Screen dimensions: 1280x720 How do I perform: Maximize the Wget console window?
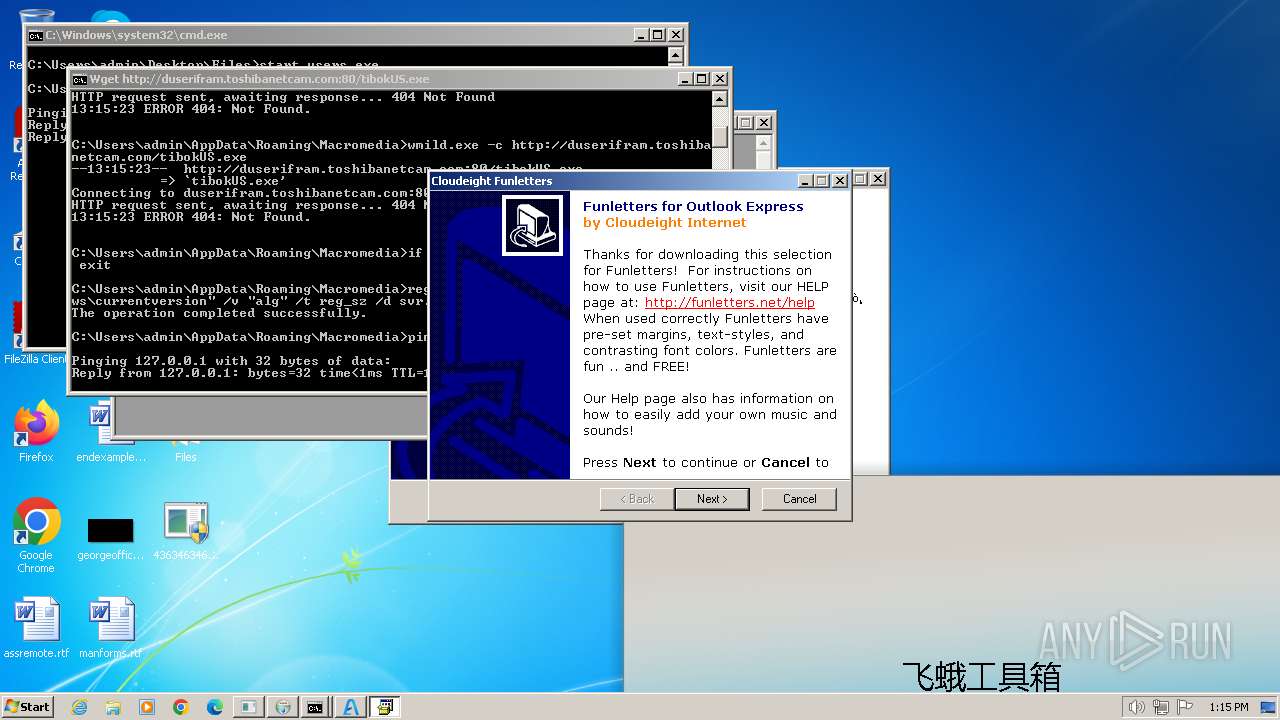click(701, 79)
